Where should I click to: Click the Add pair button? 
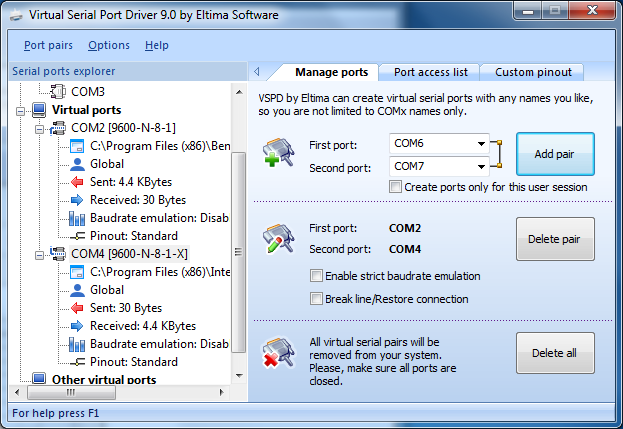tap(555, 154)
